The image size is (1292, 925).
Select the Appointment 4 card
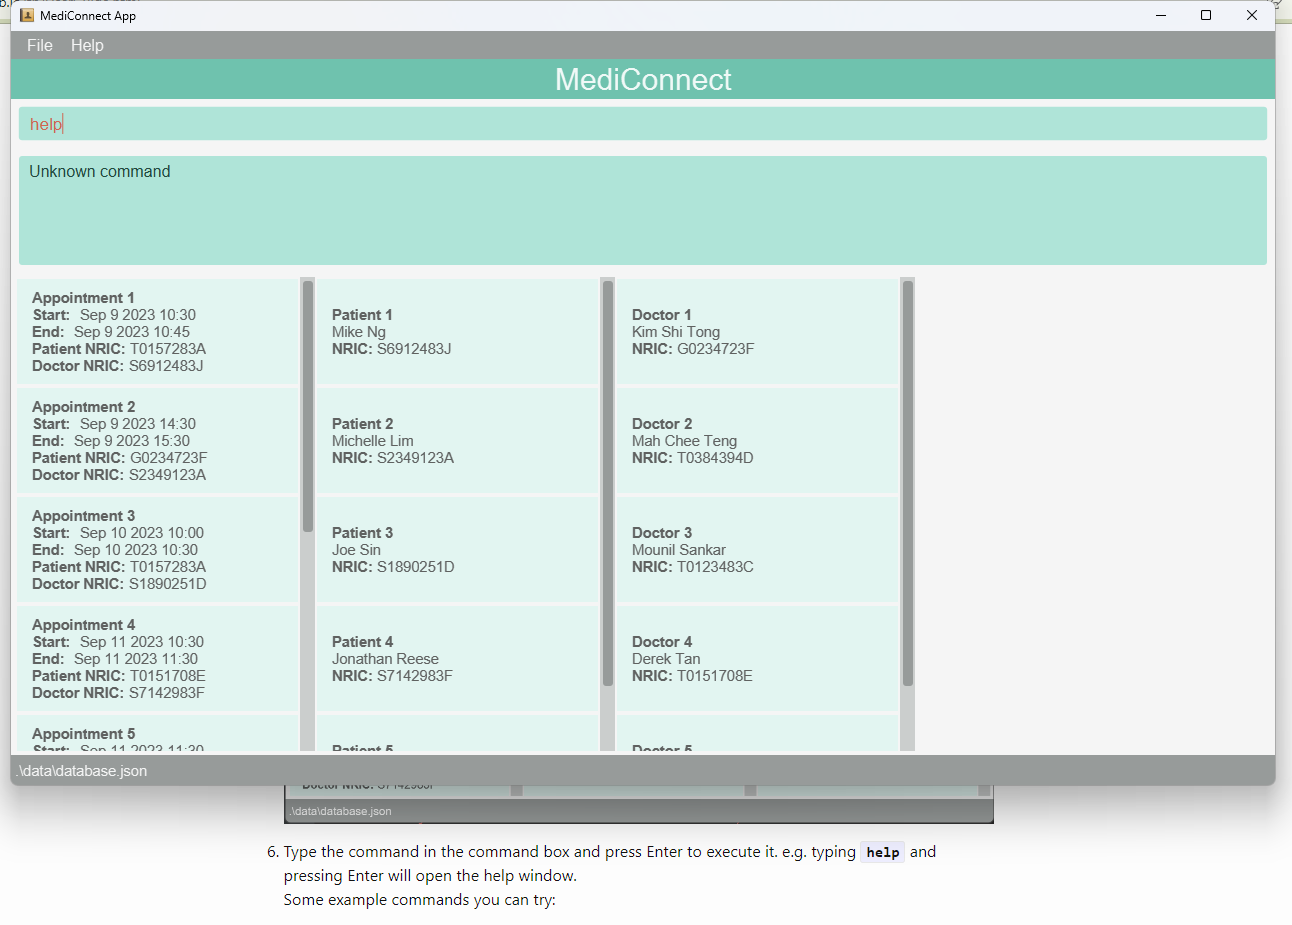[158, 658]
